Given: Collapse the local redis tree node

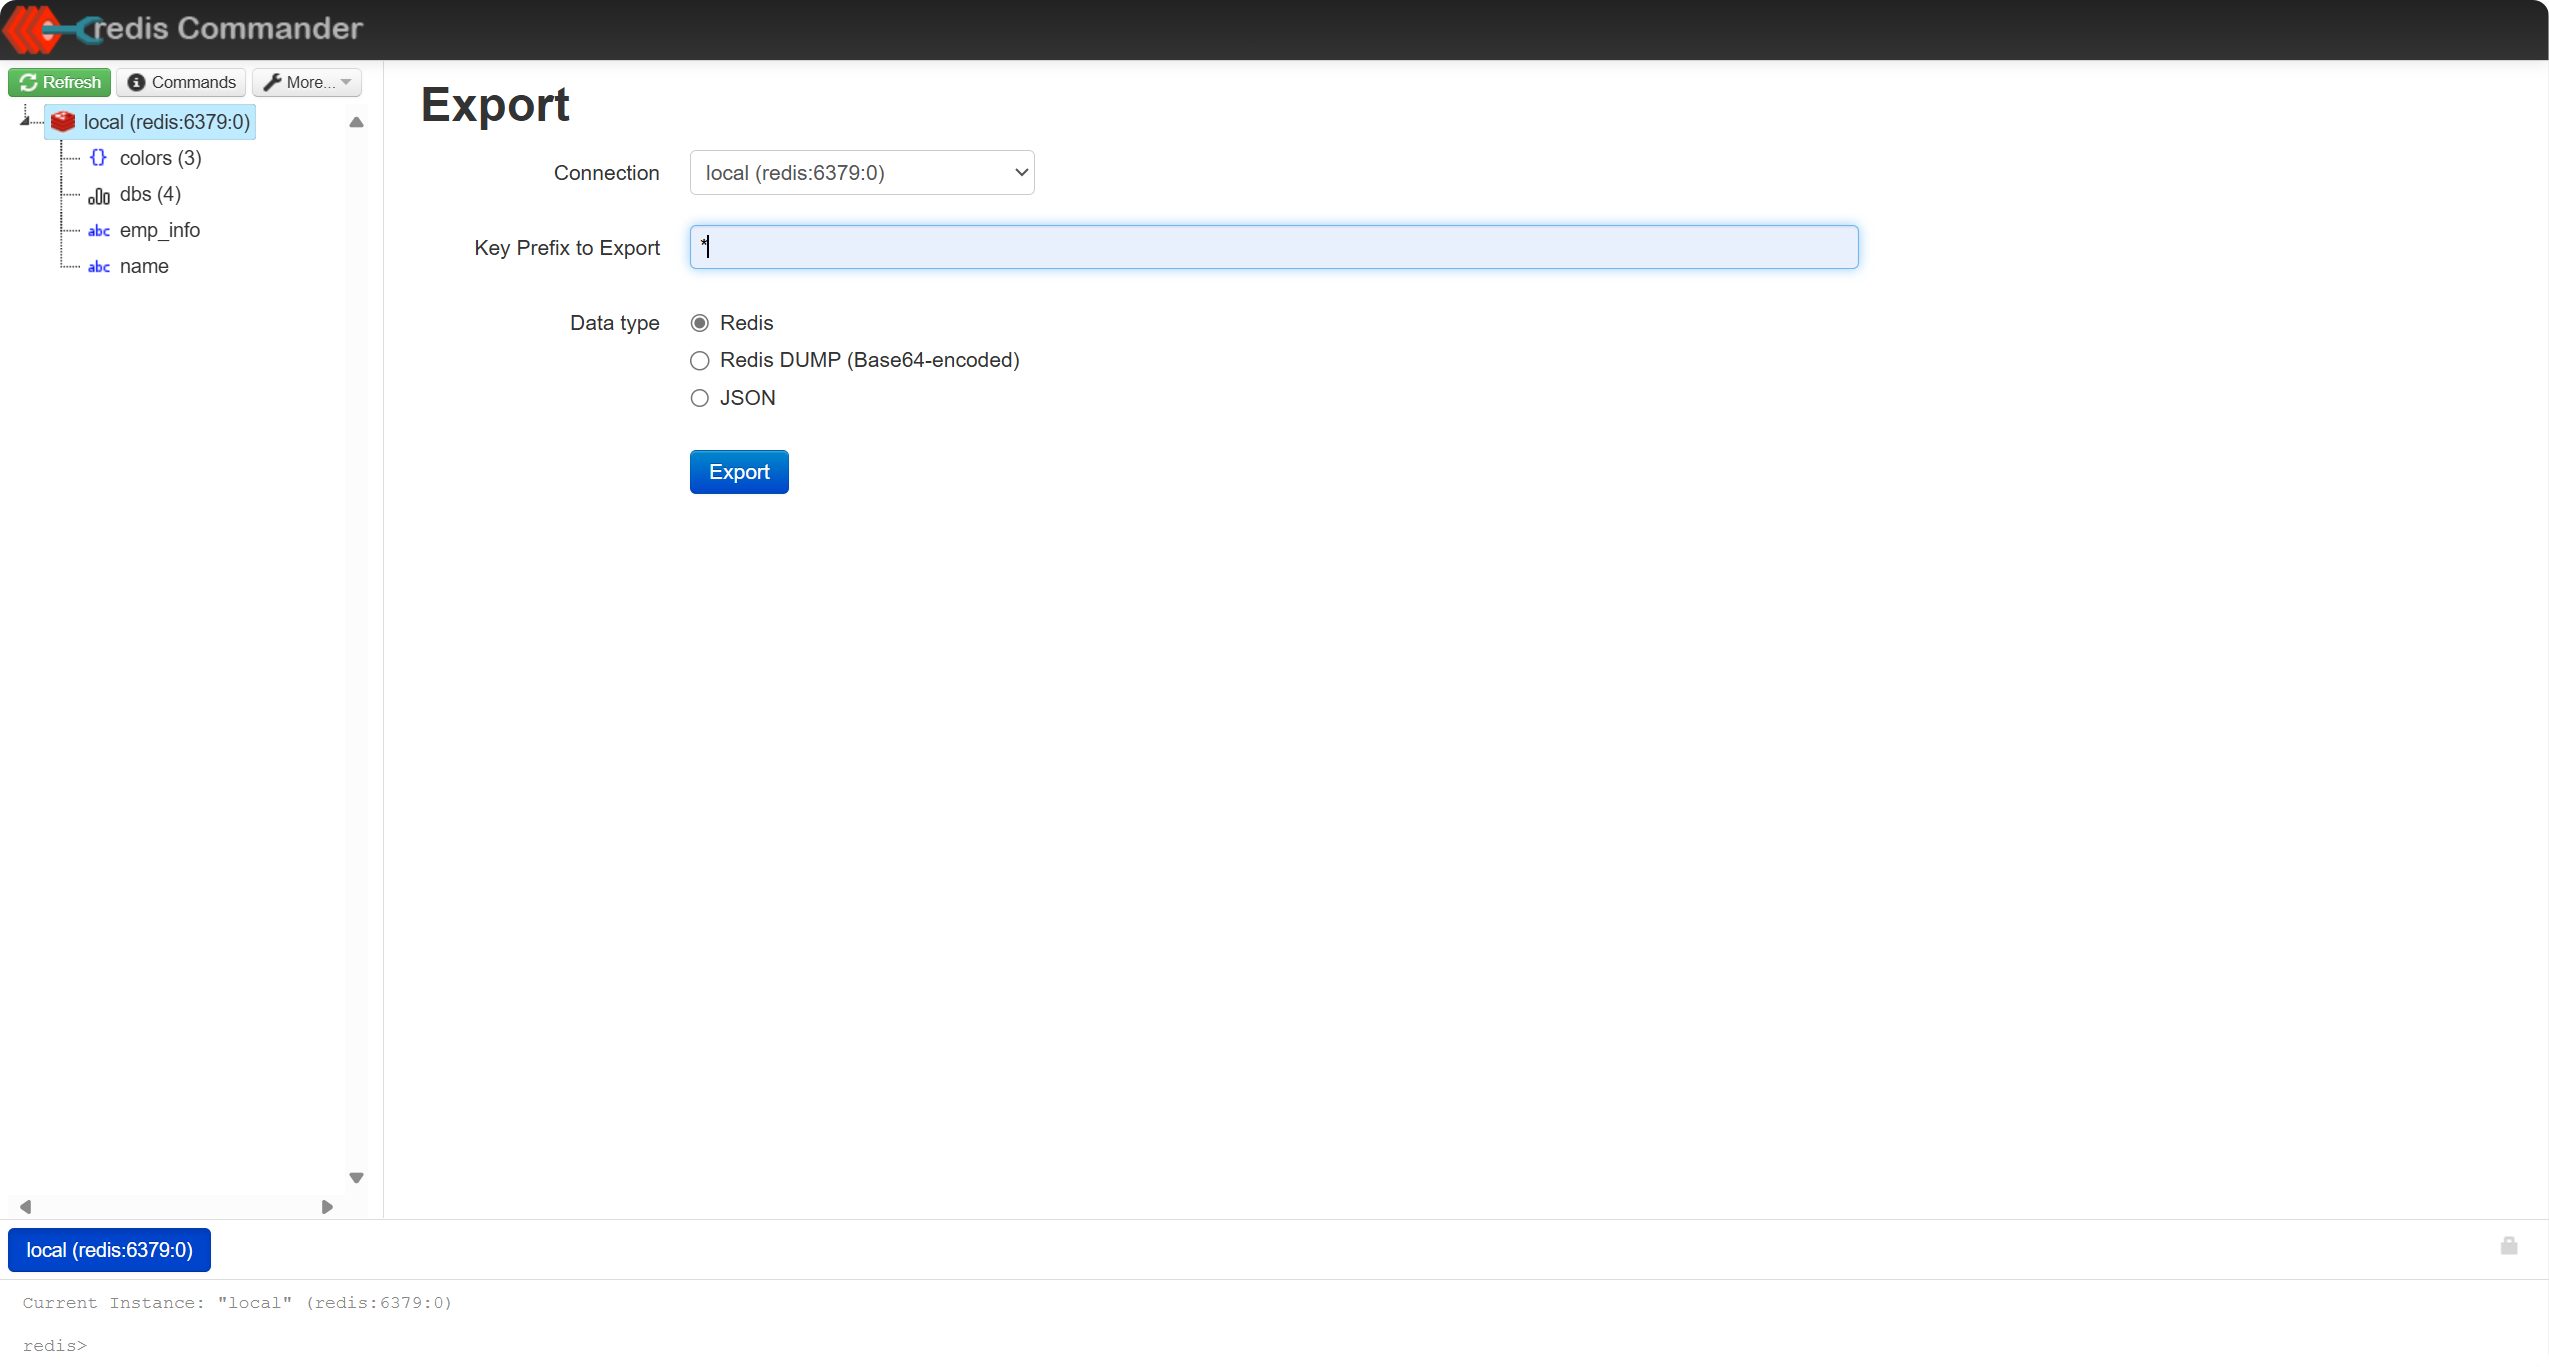Looking at the screenshot, I should [25, 121].
